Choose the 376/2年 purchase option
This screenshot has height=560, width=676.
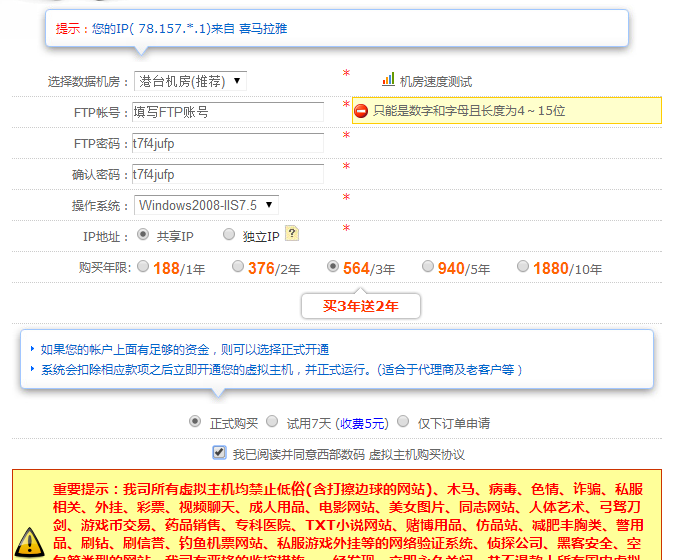238,266
